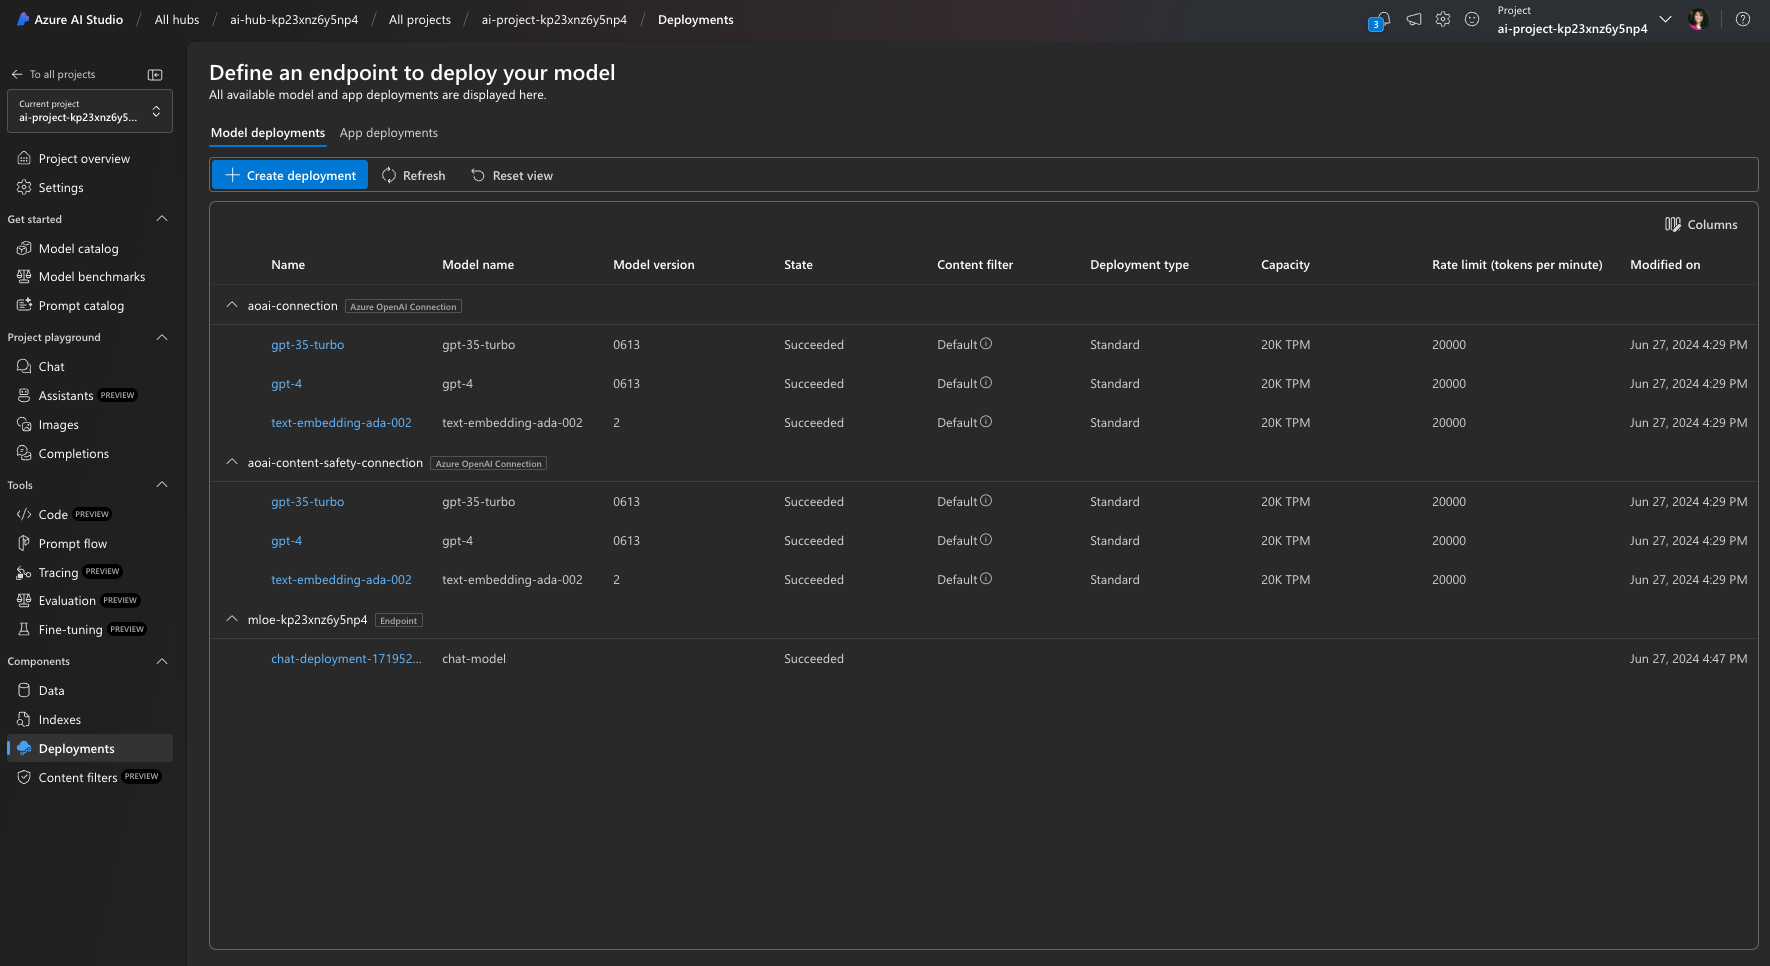The height and width of the screenshot is (966, 1770).
Task: Go to All hubs breadcrumb
Action: 177,19
